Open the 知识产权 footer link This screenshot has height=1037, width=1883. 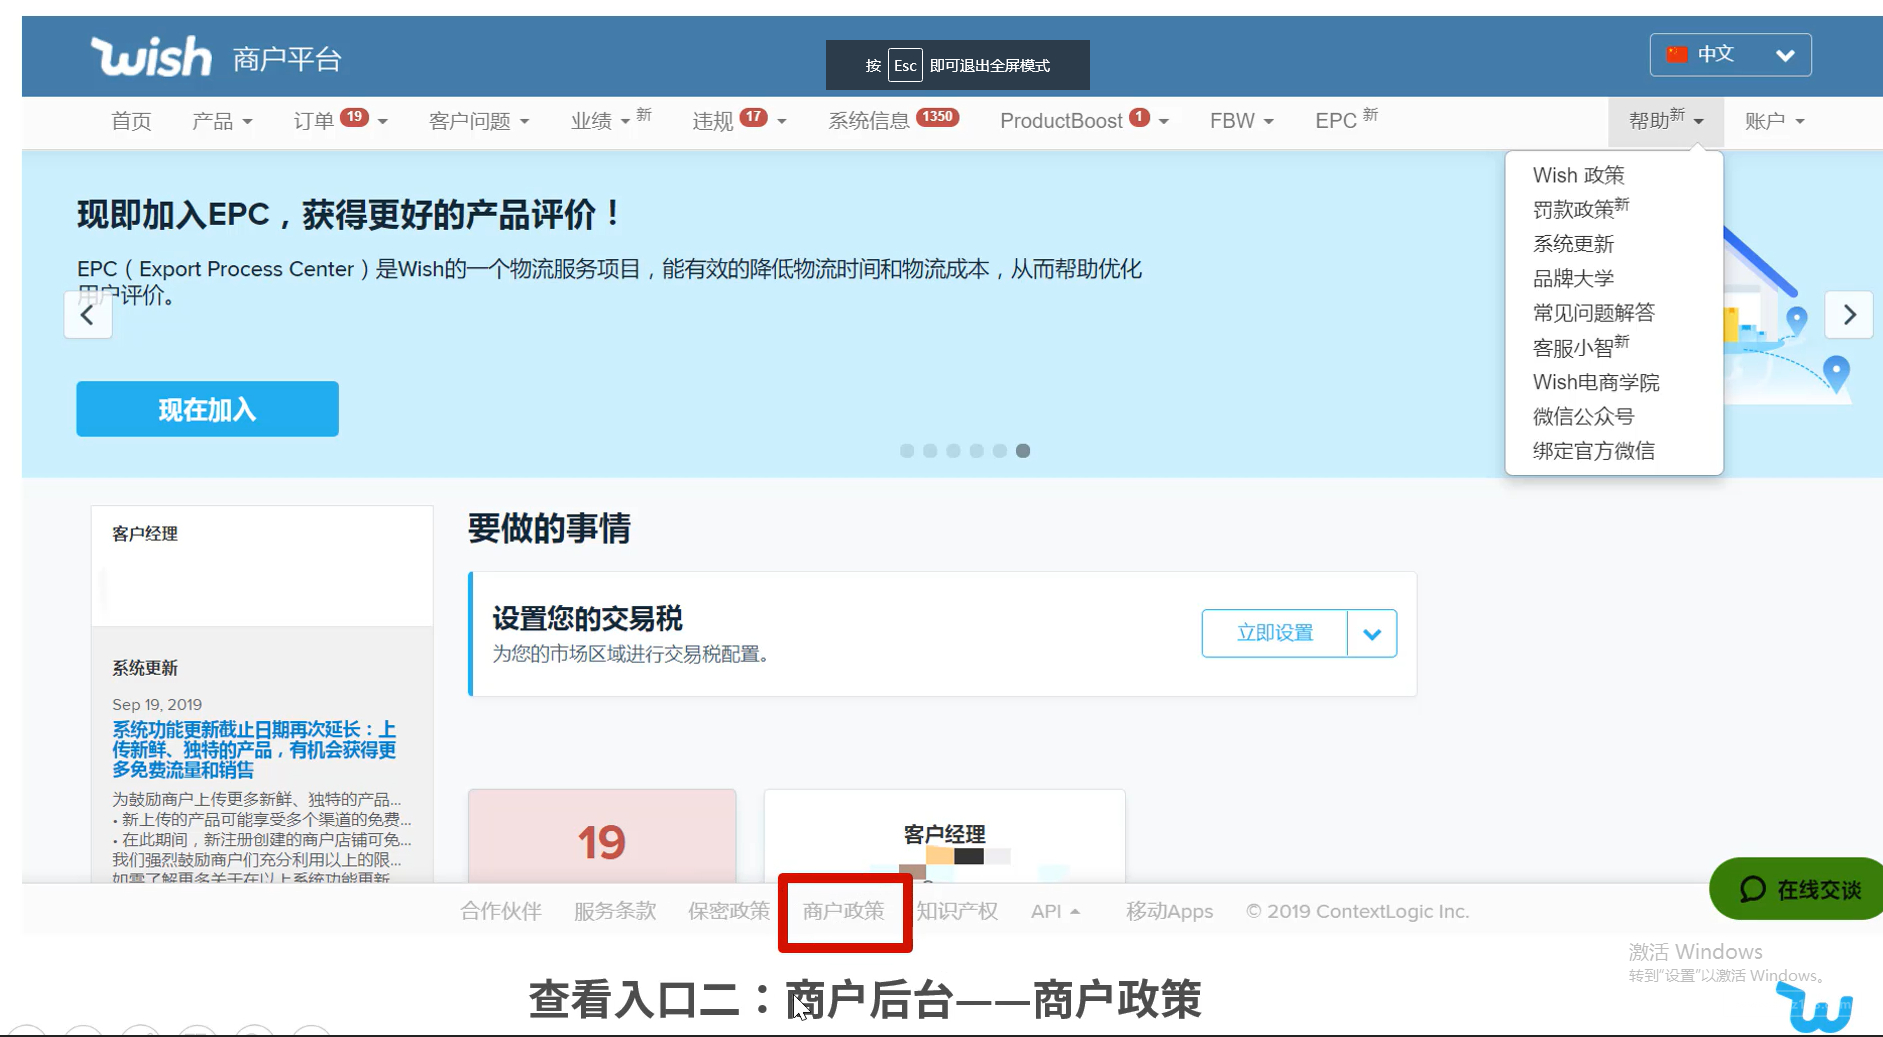coord(957,911)
